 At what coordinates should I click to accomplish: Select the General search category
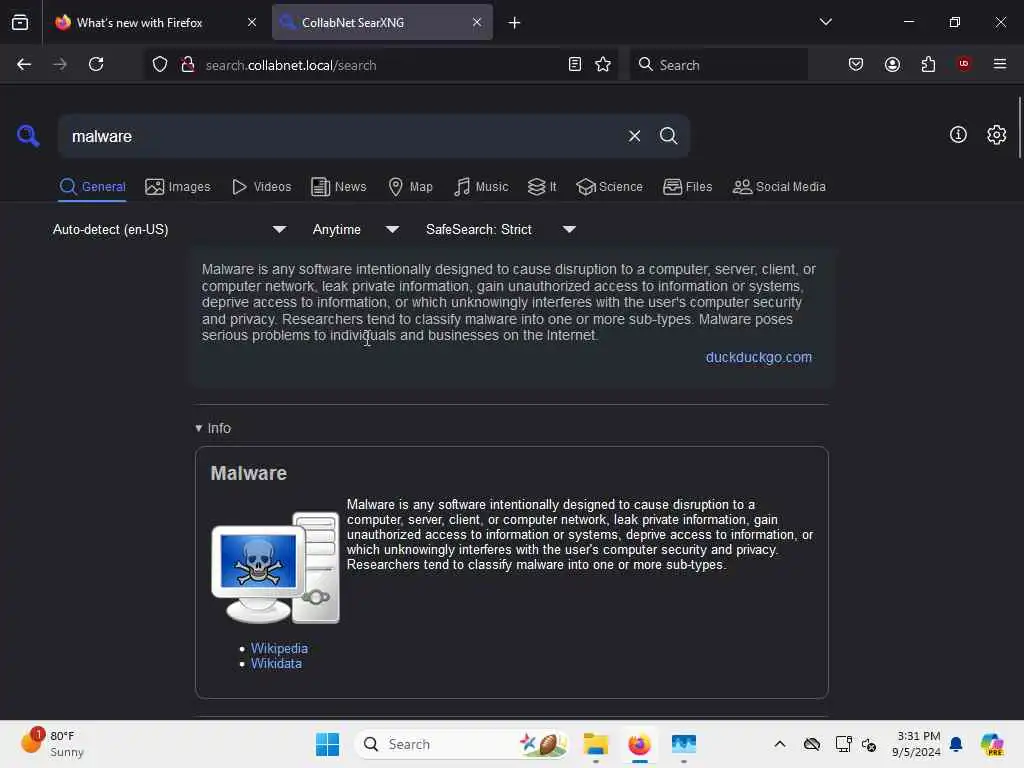(92, 187)
